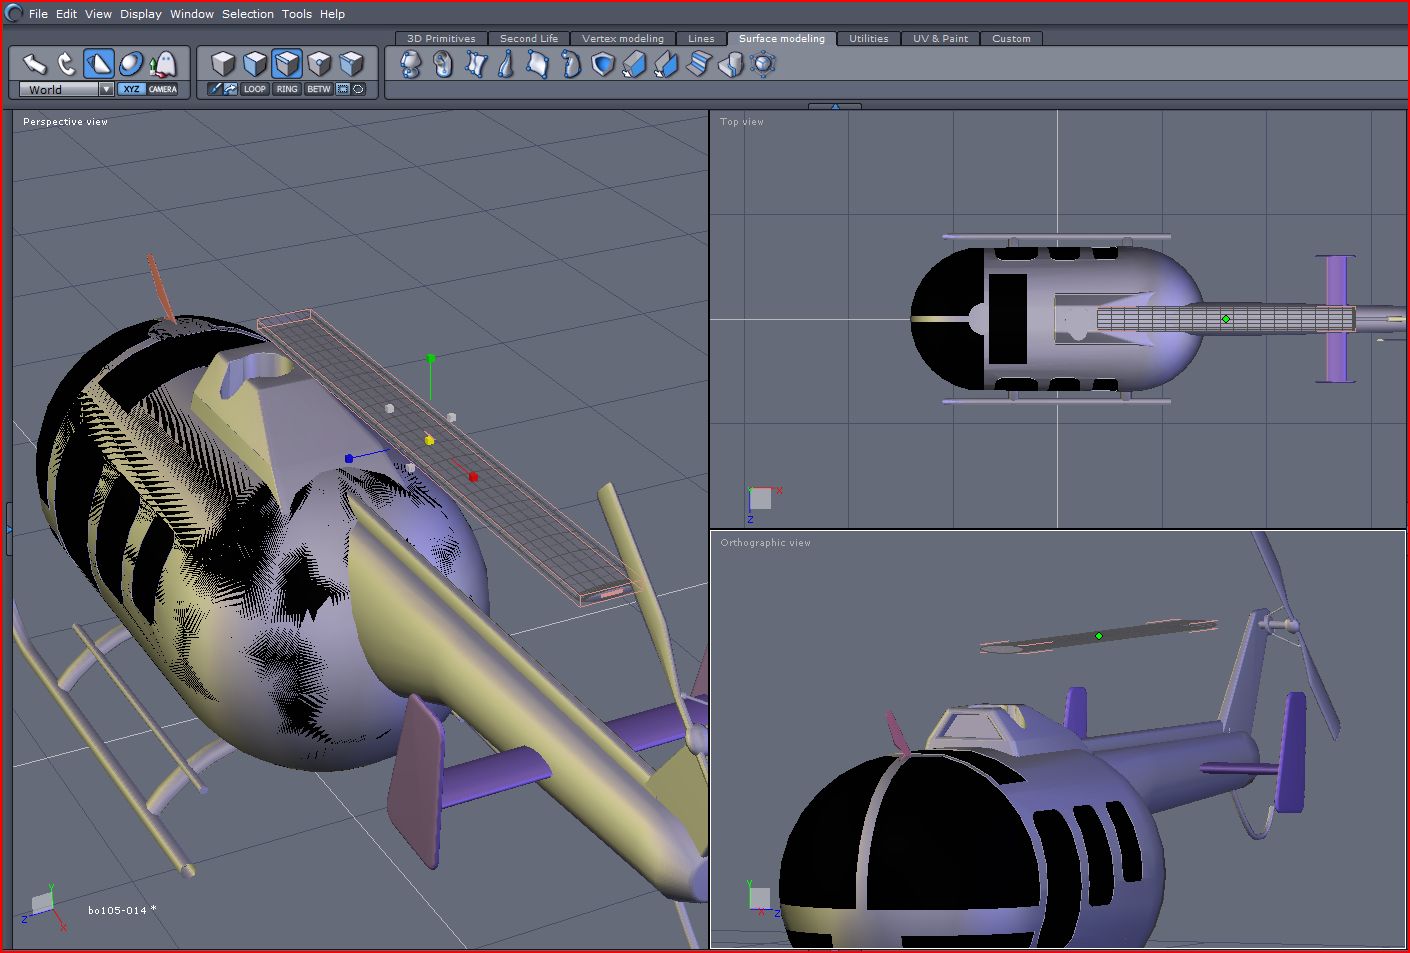Viewport: 1410px width, 953px height.
Task: Click the 'Top view' label
Action: [x=742, y=122]
